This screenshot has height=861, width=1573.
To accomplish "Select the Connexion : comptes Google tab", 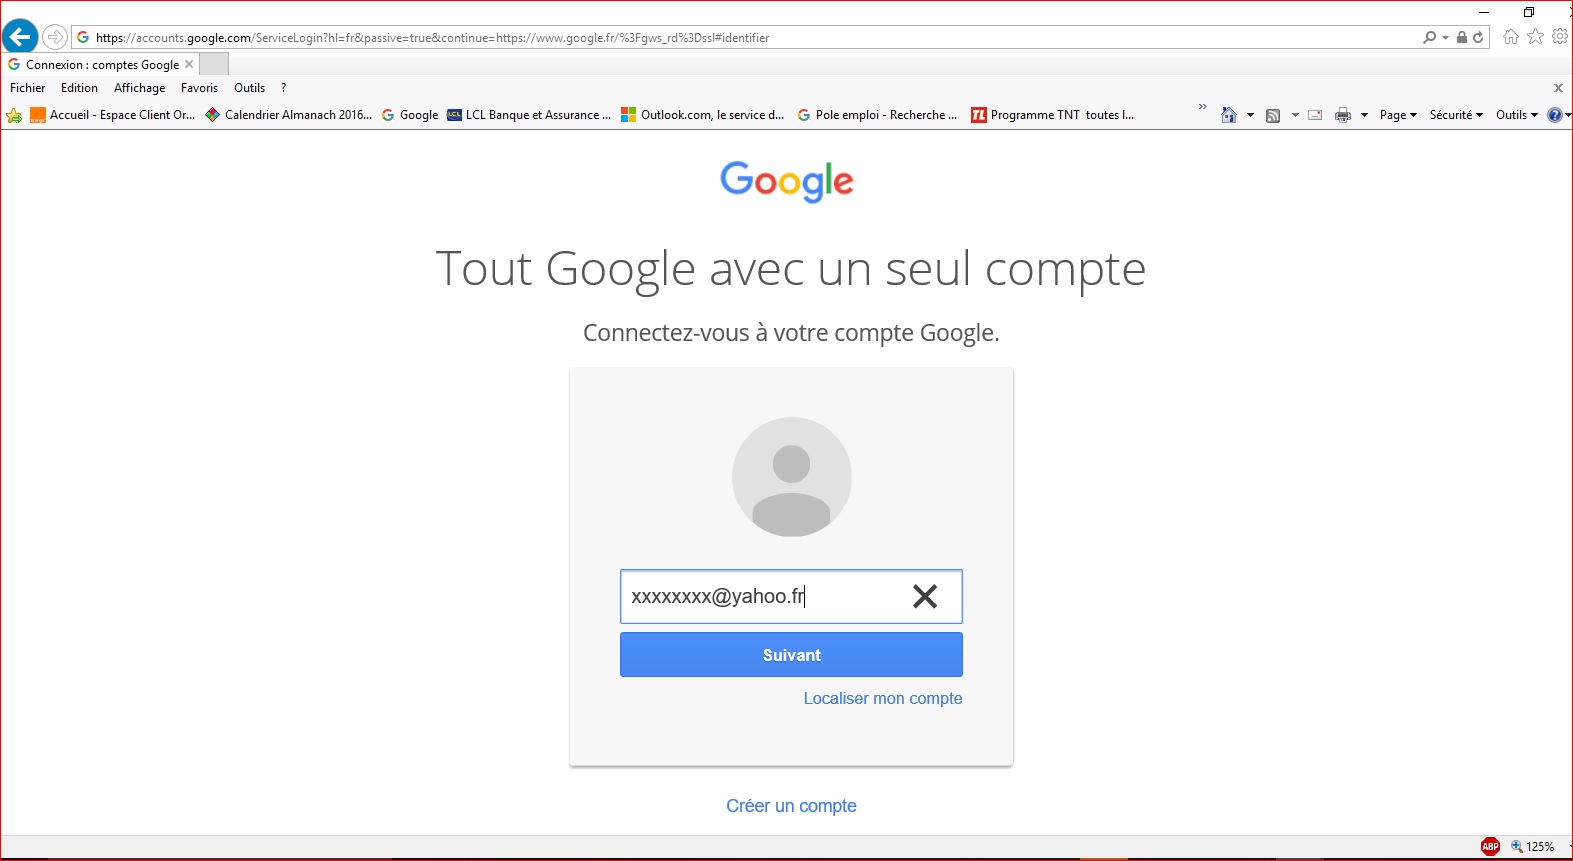I will point(102,64).
